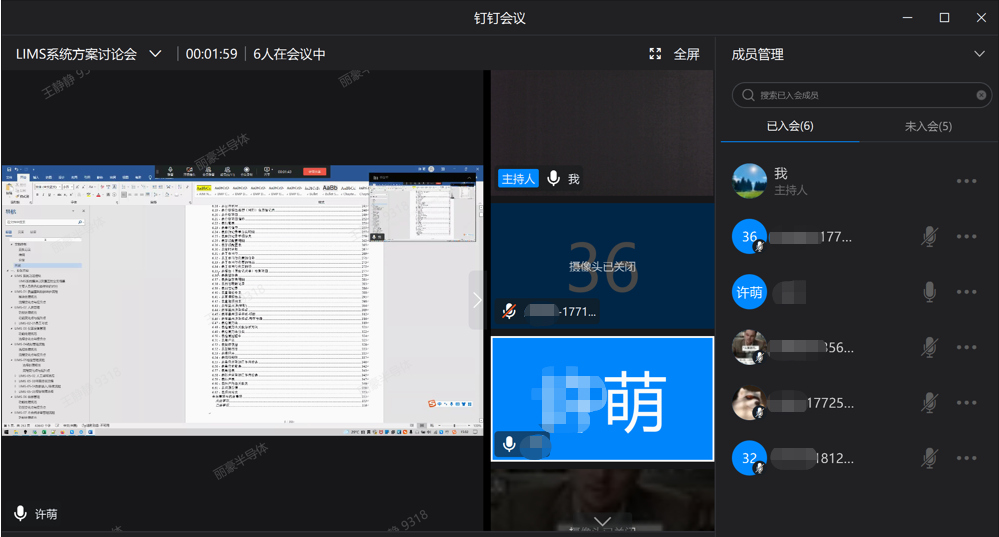Open more options for 许萌 member row
The image size is (999, 537).
point(967,292)
